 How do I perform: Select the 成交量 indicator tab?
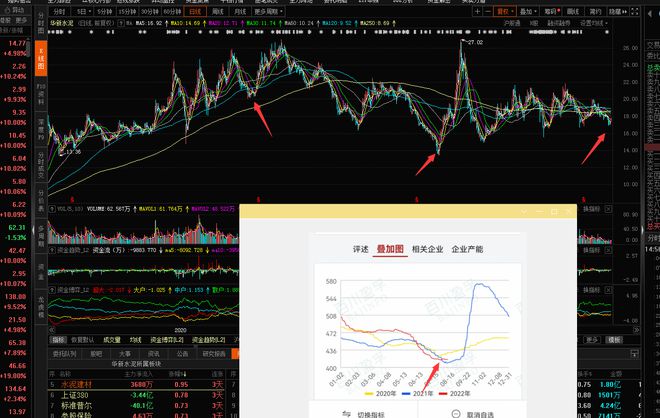[x=112, y=340]
